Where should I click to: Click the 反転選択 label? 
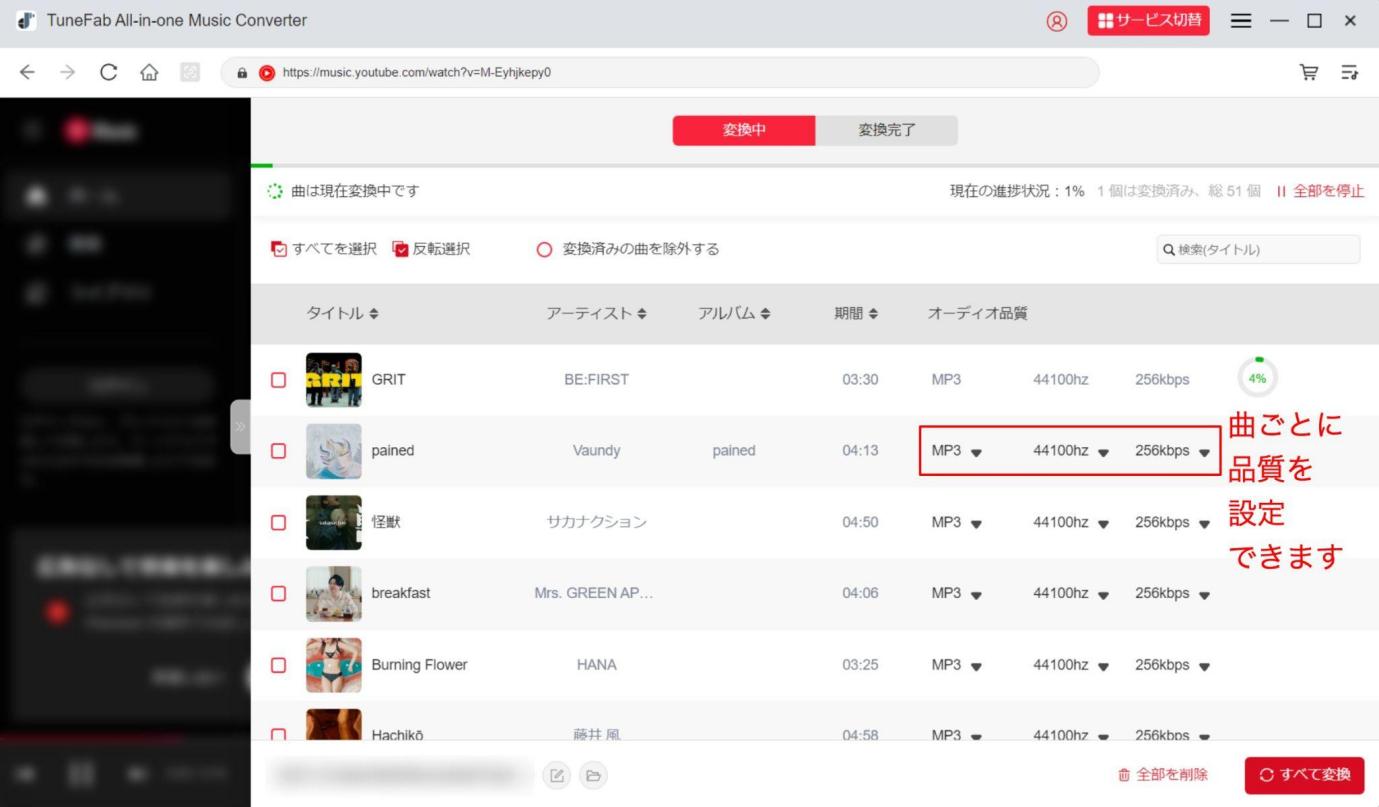tap(441, 249)
